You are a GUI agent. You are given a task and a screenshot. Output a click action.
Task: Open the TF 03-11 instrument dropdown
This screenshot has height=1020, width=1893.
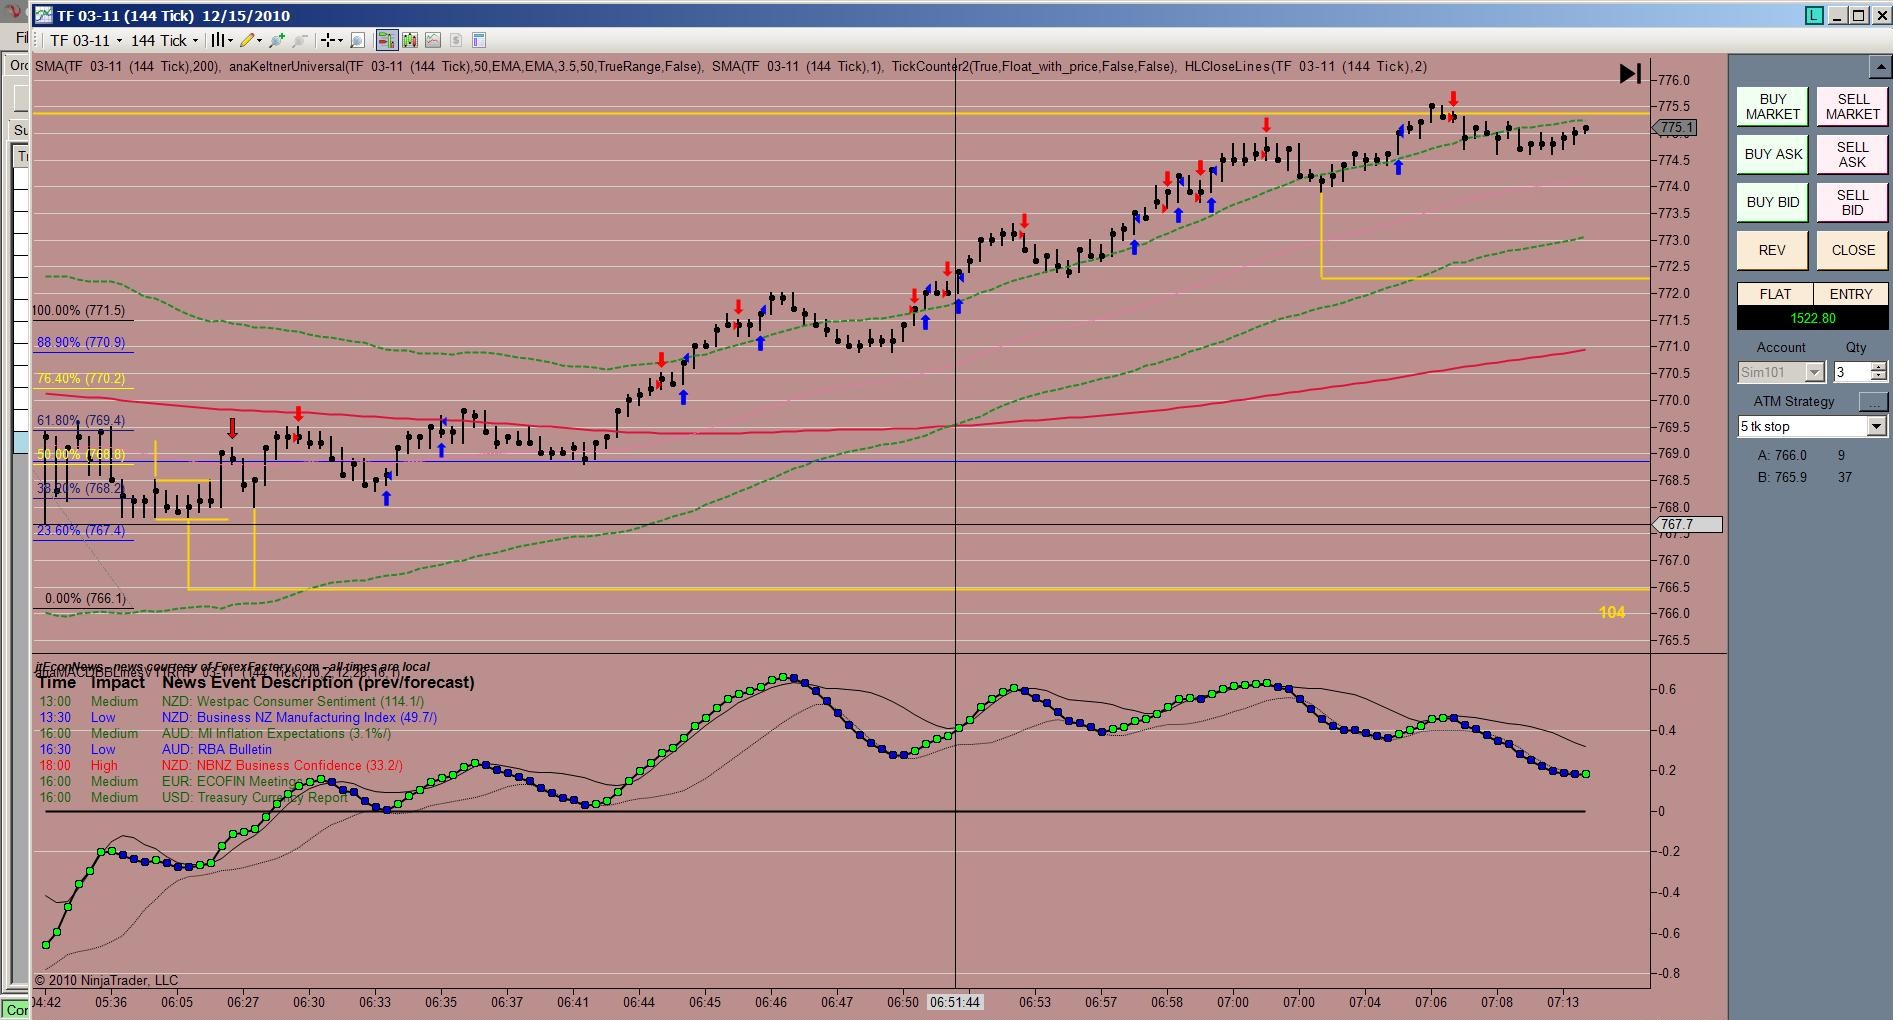point(86,40)
